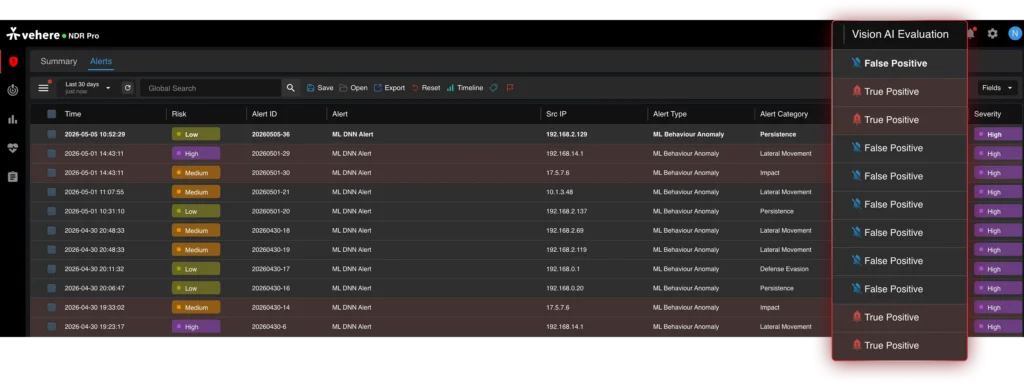Click the Timeline button
This screenshot has width=1024, height=384.
(465, 88)
